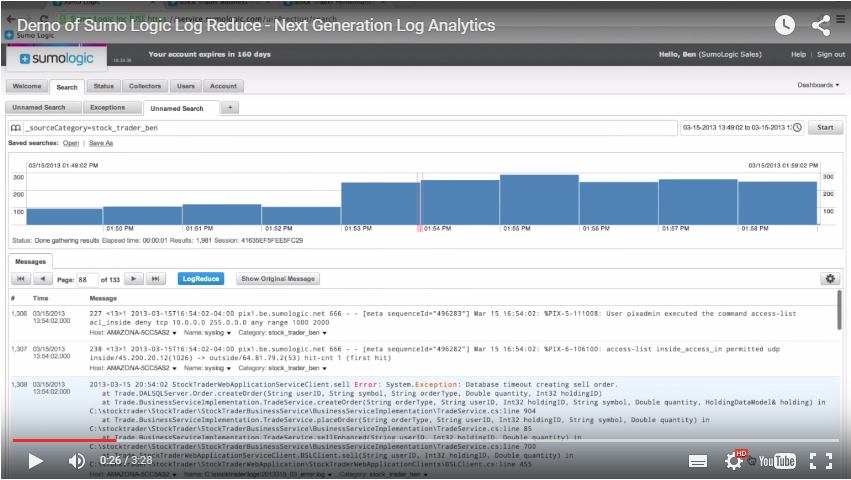Expand Category dropdown on message 1,306

coord(325,333)
